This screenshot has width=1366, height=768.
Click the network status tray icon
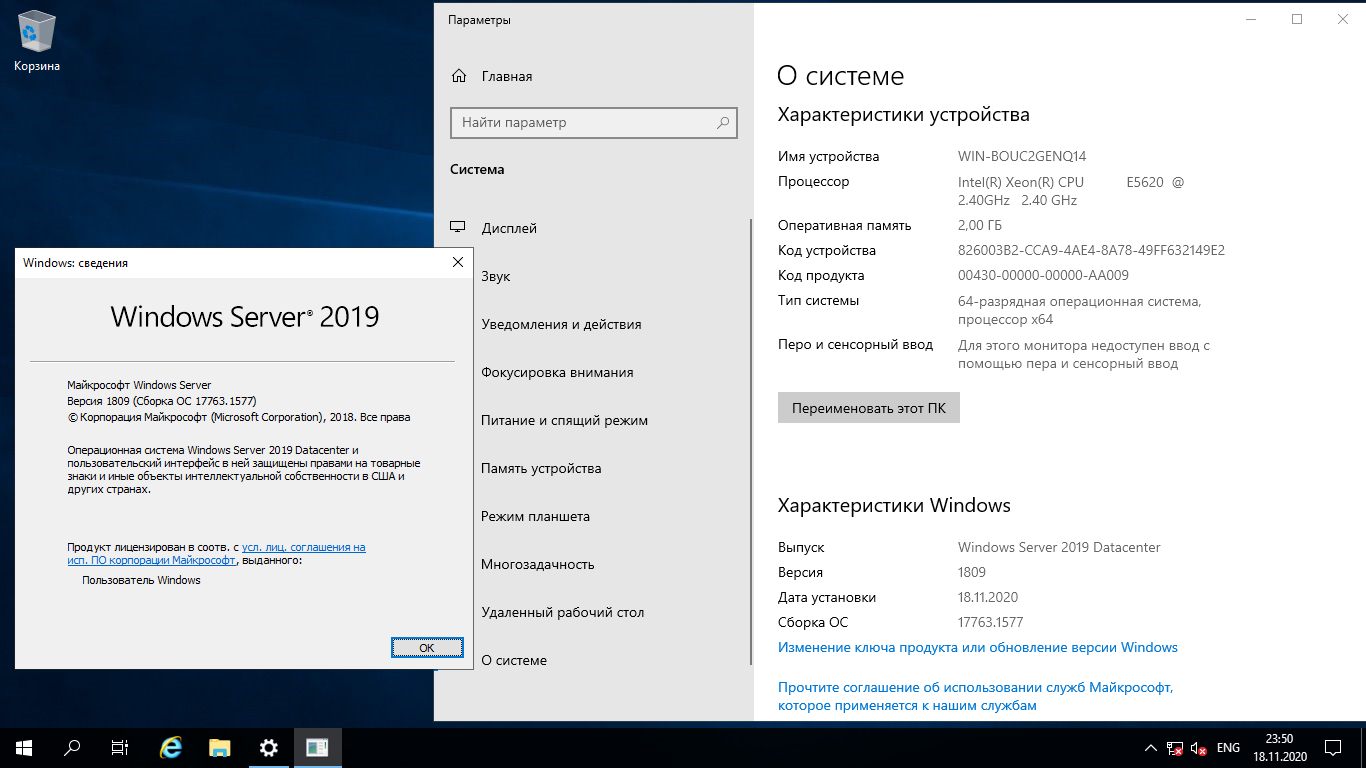(x=1176, y=748)
